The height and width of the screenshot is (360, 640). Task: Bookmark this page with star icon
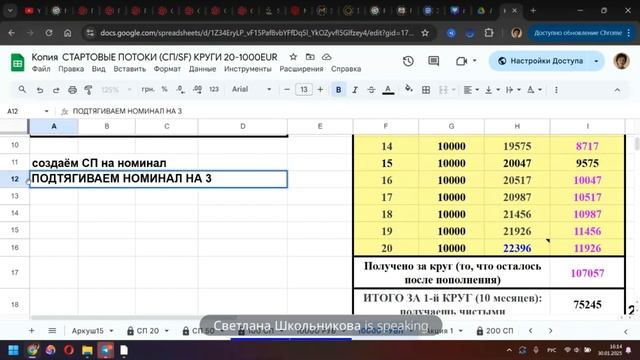click(425, 33)
